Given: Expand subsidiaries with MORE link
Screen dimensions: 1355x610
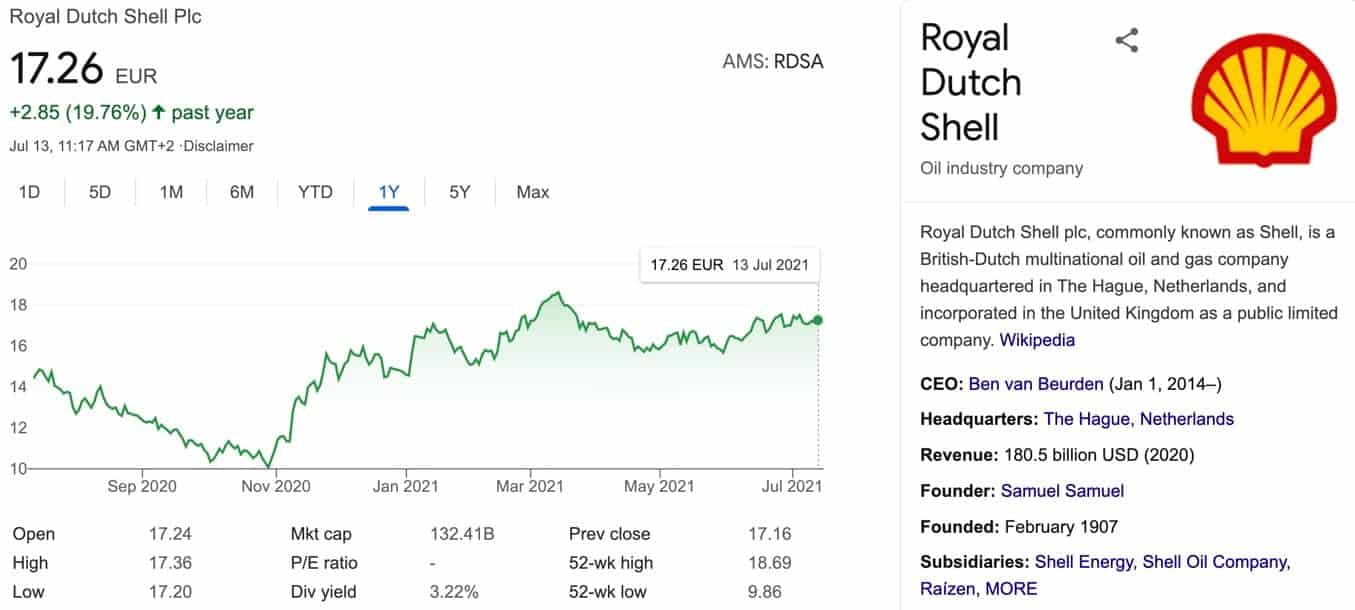Looking at the screenshot, I should (x=1012, y=588).
